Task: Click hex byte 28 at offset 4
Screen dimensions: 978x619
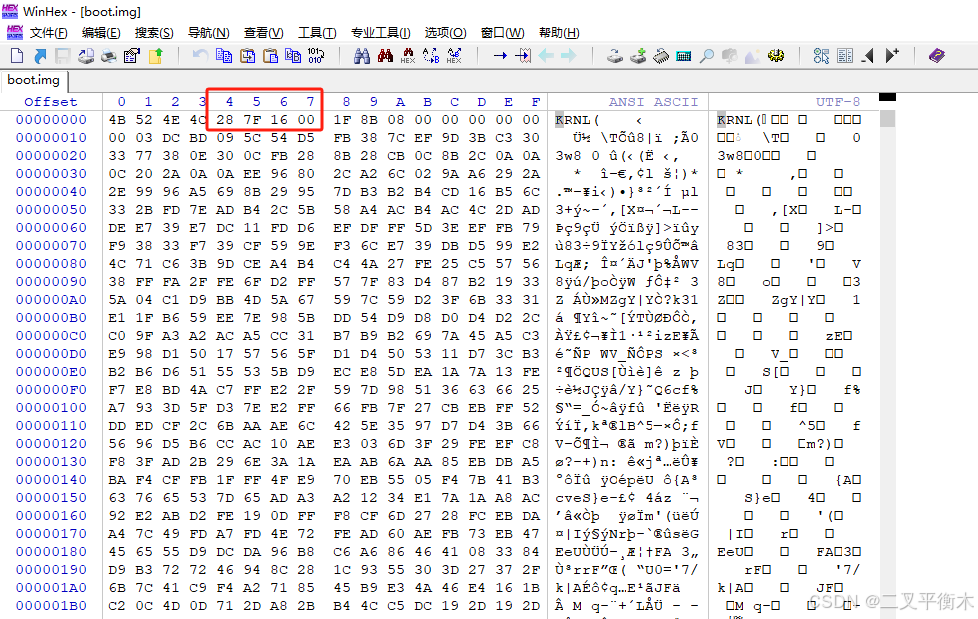Action: click(x=225, y=120)
